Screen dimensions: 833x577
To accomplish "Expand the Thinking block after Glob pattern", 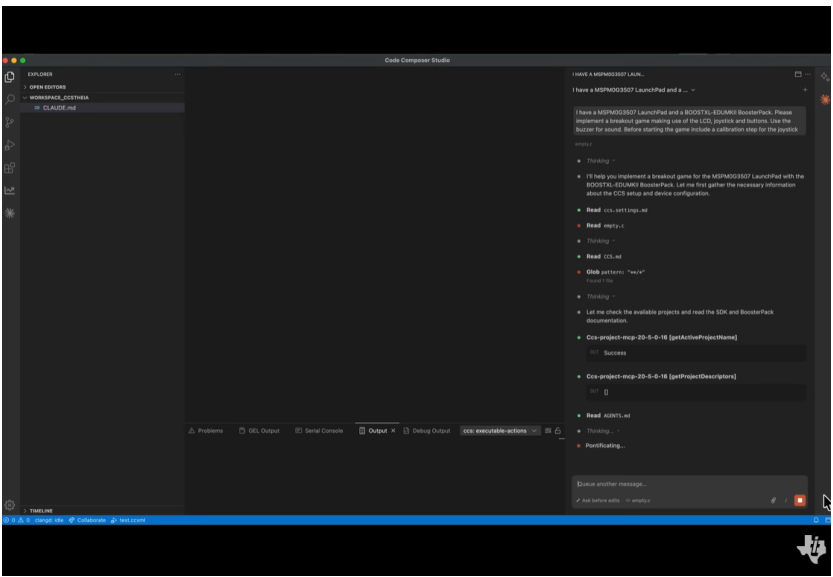I will pos(601,296).
